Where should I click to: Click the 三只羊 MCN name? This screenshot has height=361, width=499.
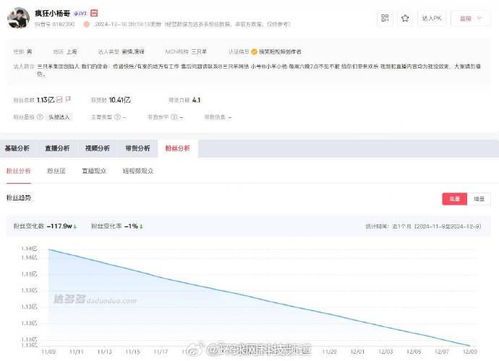tap(199, 52)
